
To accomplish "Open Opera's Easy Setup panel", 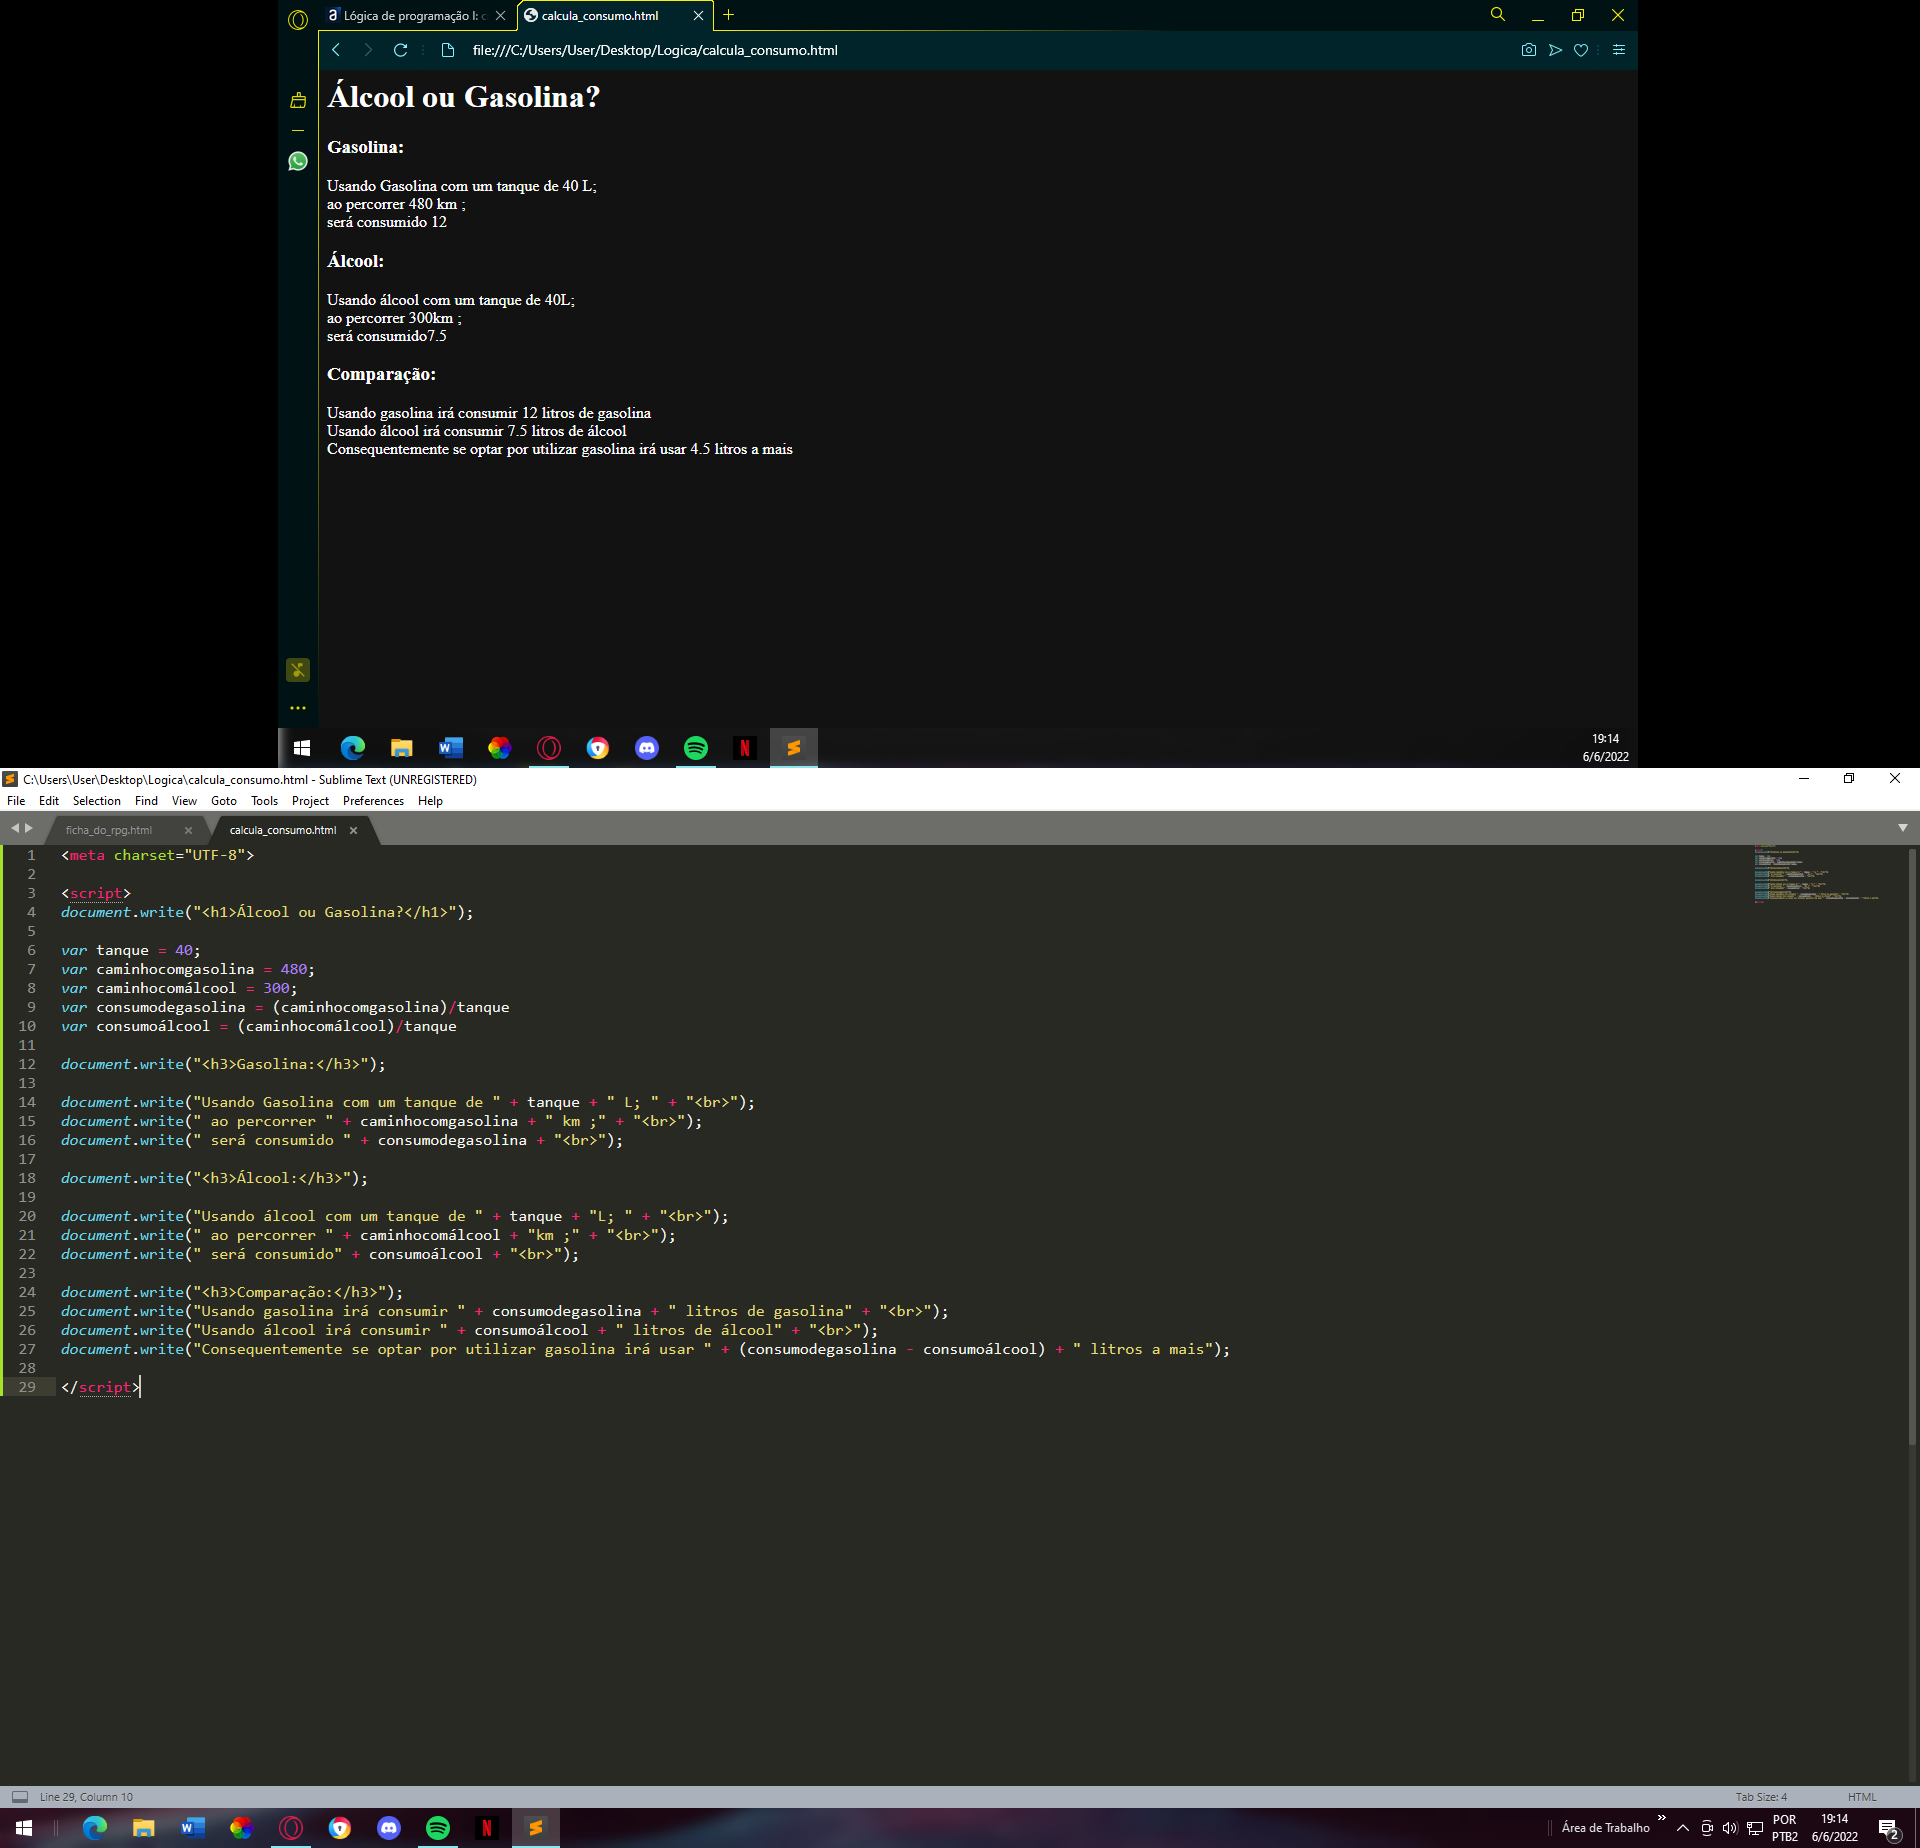I will [x=1619, y=50].
